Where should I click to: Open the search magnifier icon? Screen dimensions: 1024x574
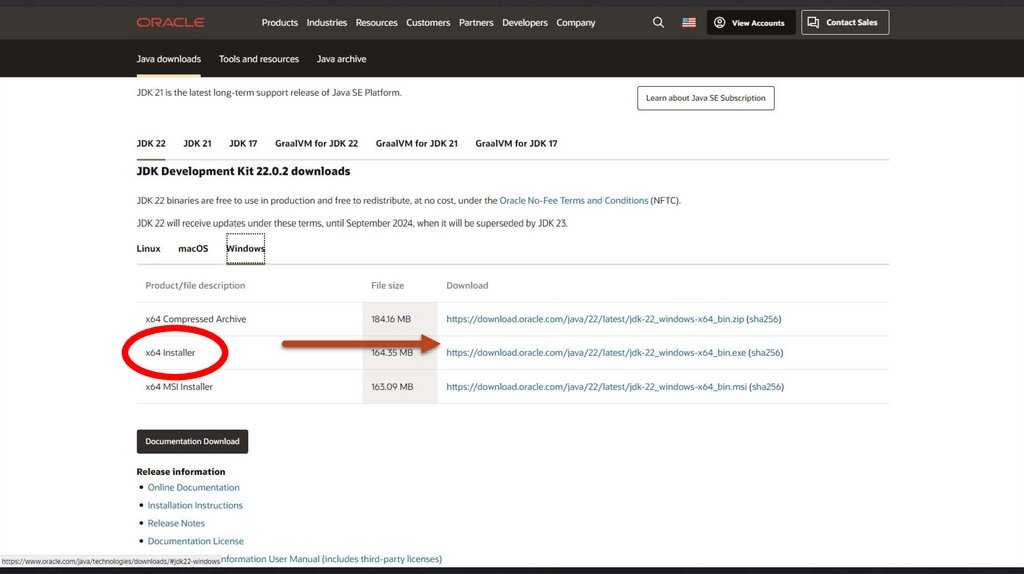pos(658,22)
